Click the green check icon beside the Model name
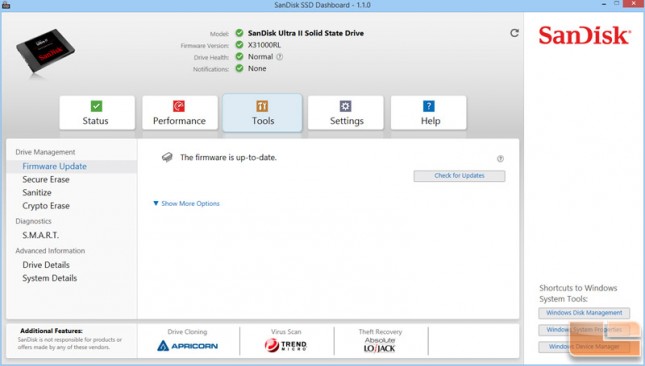 239,33
